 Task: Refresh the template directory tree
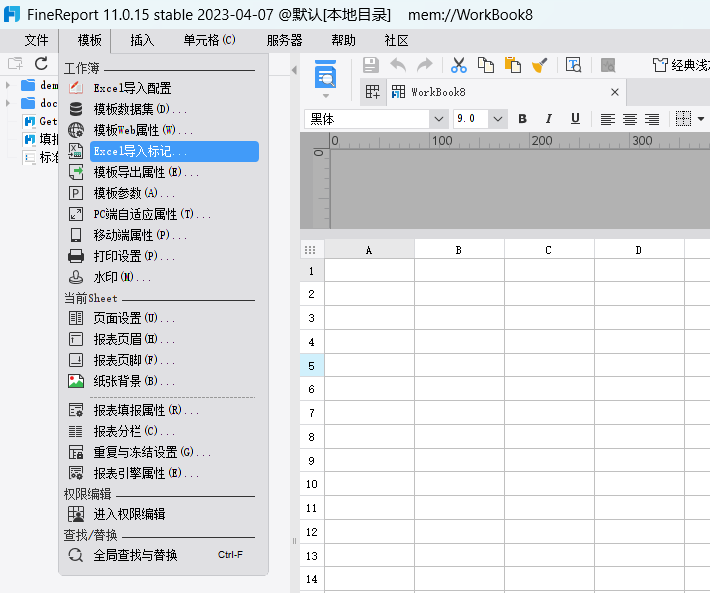tap(41, 63)
